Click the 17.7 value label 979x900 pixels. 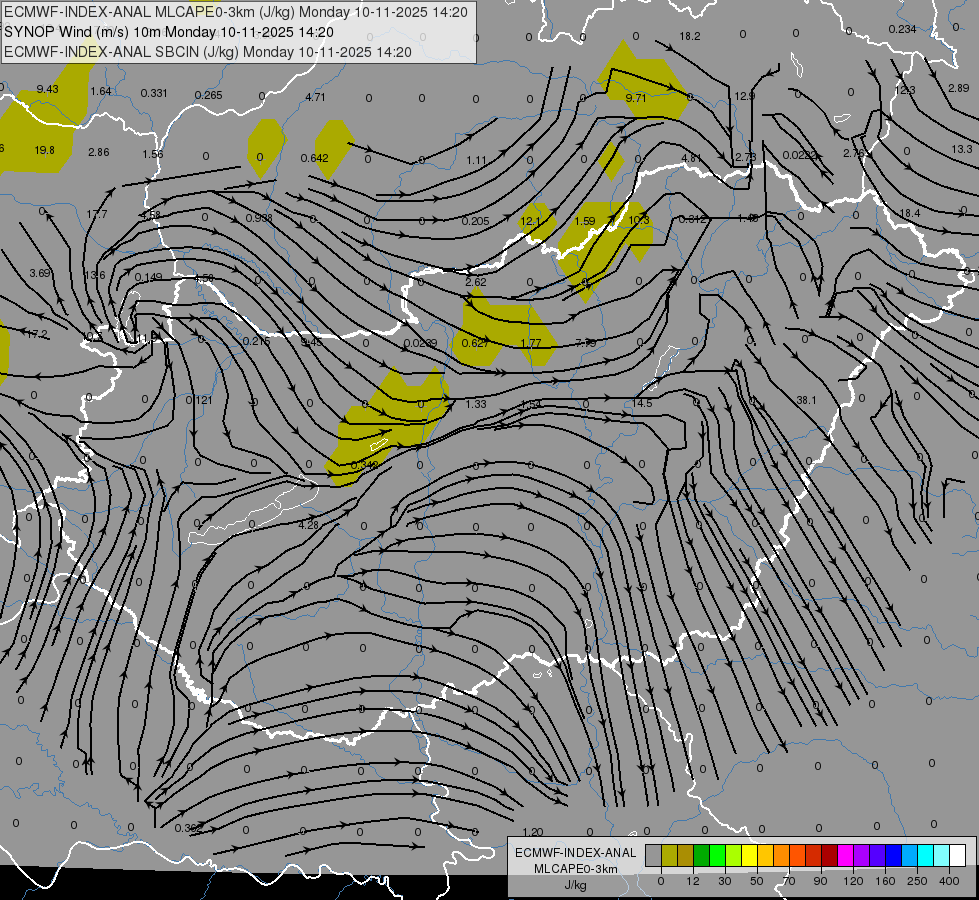(x=97, y=214)
